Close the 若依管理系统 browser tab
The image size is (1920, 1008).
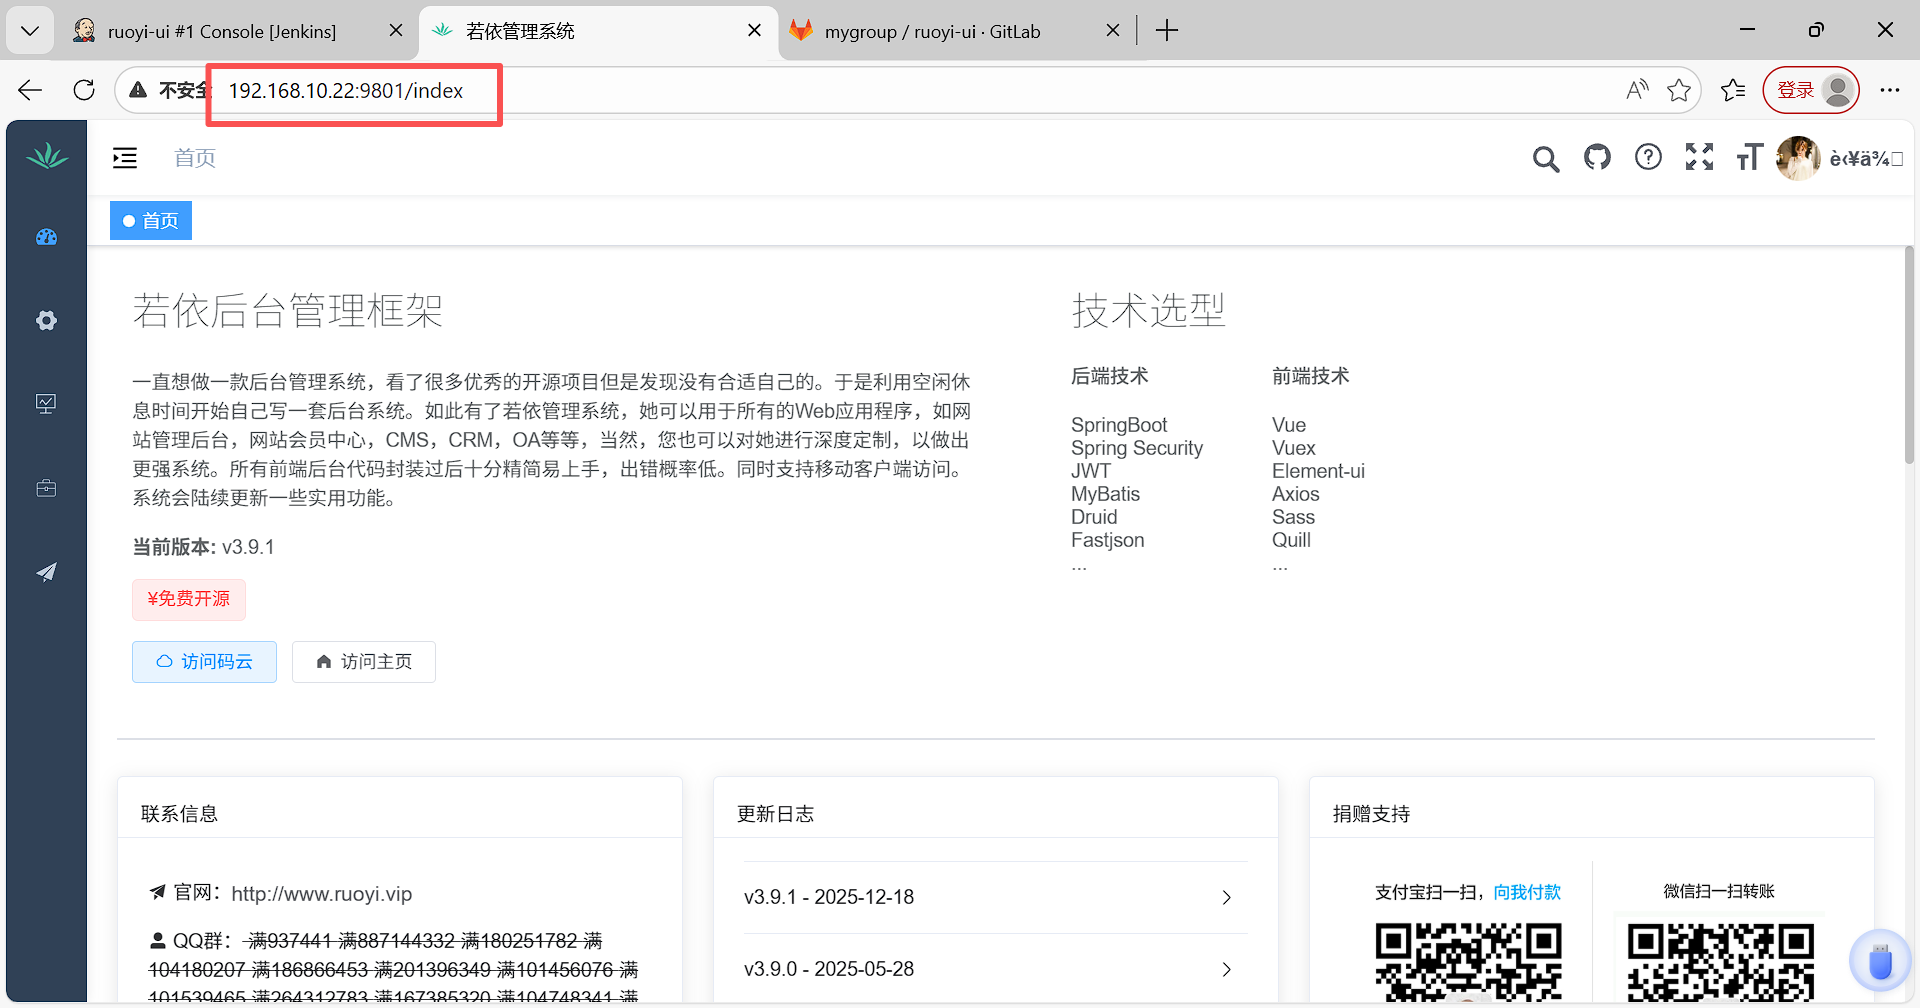tap(755, 31)
